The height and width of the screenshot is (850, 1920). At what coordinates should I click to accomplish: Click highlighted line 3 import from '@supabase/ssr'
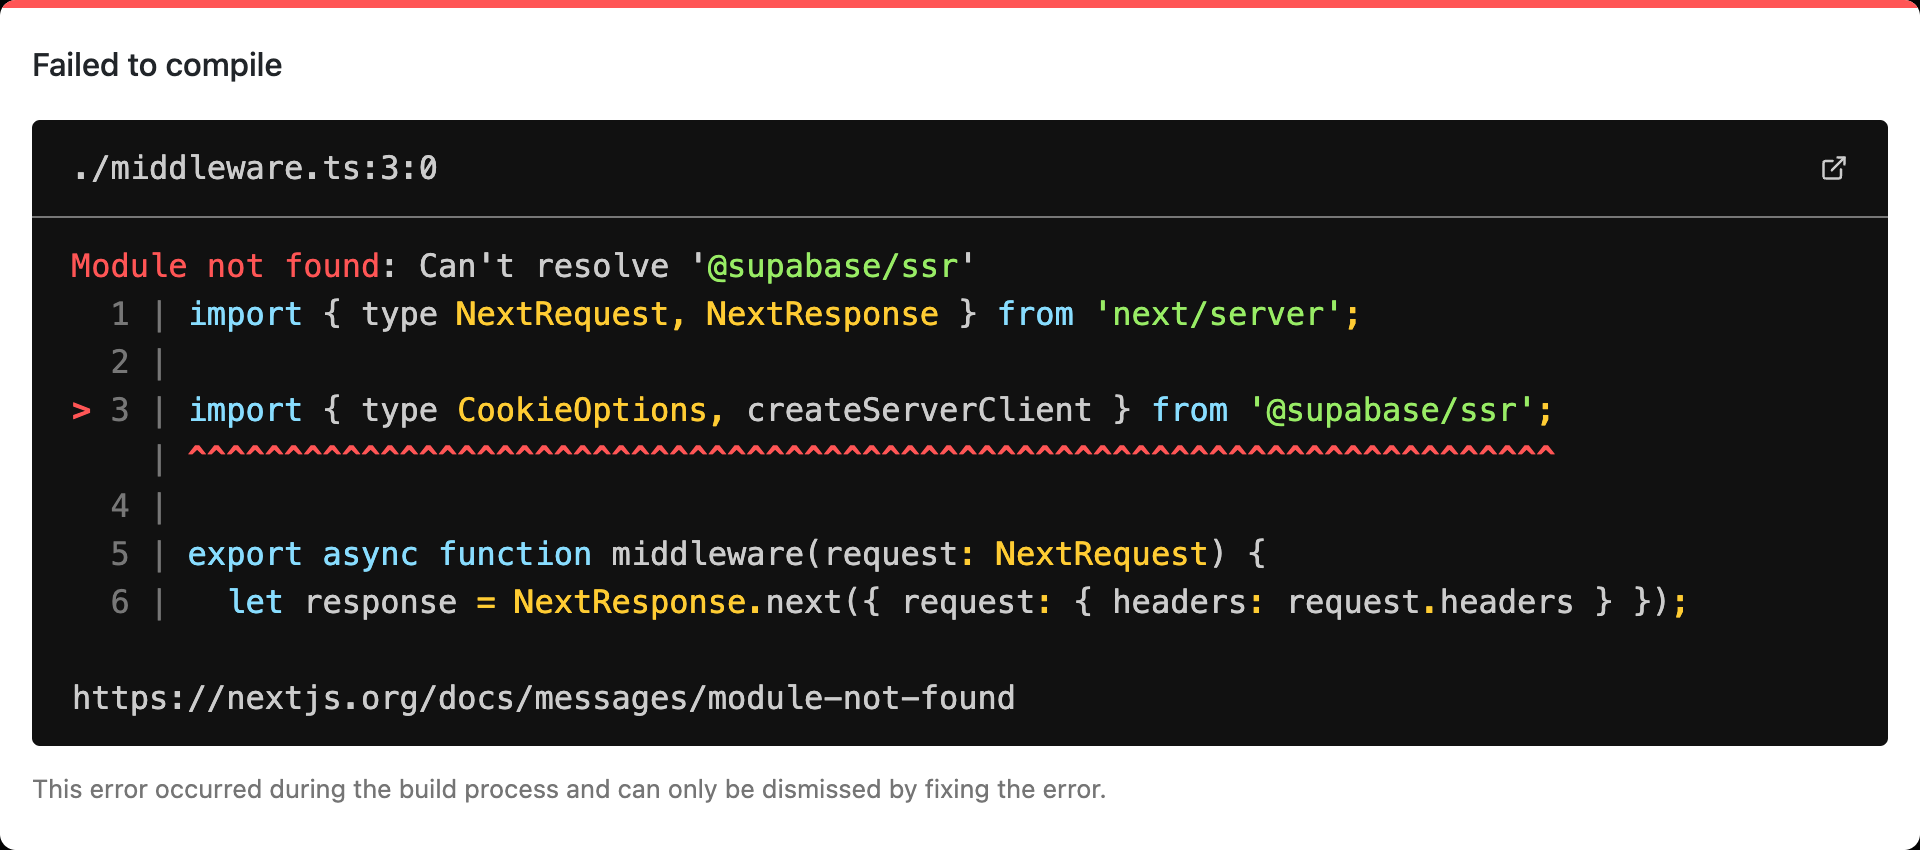coord(871,410)
